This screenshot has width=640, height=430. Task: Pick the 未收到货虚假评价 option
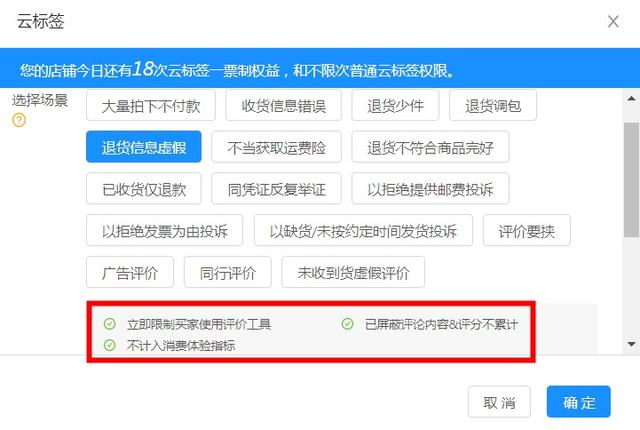tap(353, 273)
